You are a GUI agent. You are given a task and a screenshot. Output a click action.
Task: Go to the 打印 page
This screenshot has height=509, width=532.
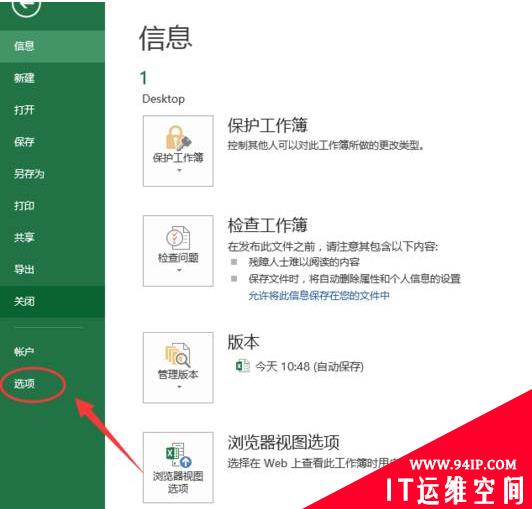[52, 206]
